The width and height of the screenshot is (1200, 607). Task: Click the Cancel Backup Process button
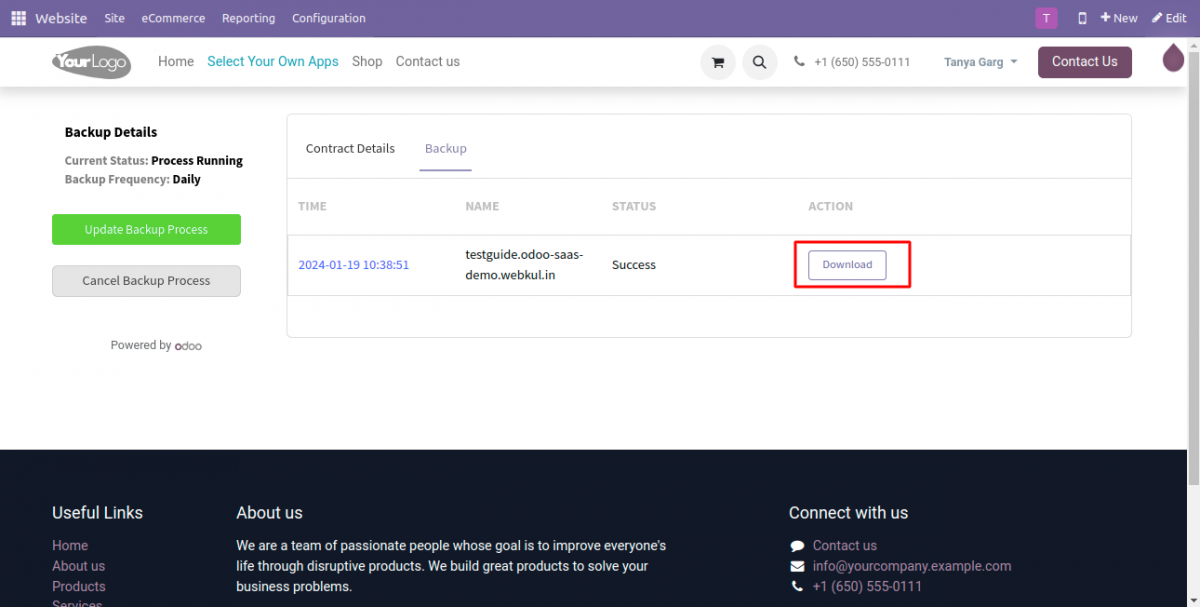(x=146, y=281)
